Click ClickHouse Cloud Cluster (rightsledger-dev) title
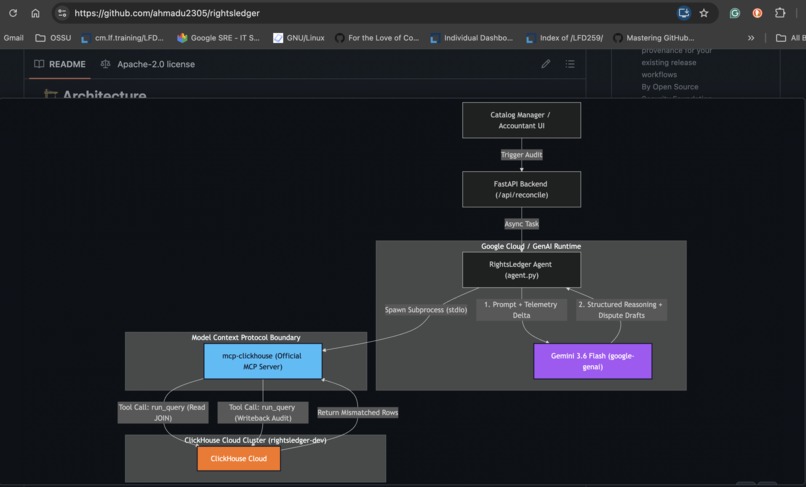806x487 pixels. pos(255,440)
